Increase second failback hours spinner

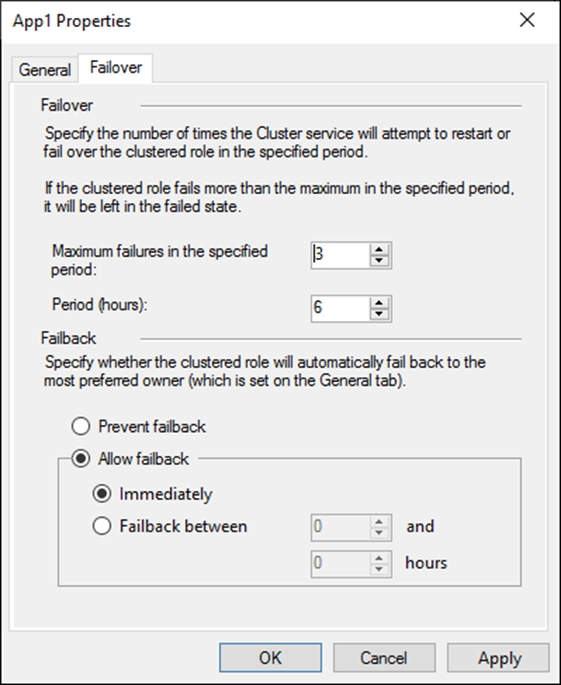[x=379, y=558]
